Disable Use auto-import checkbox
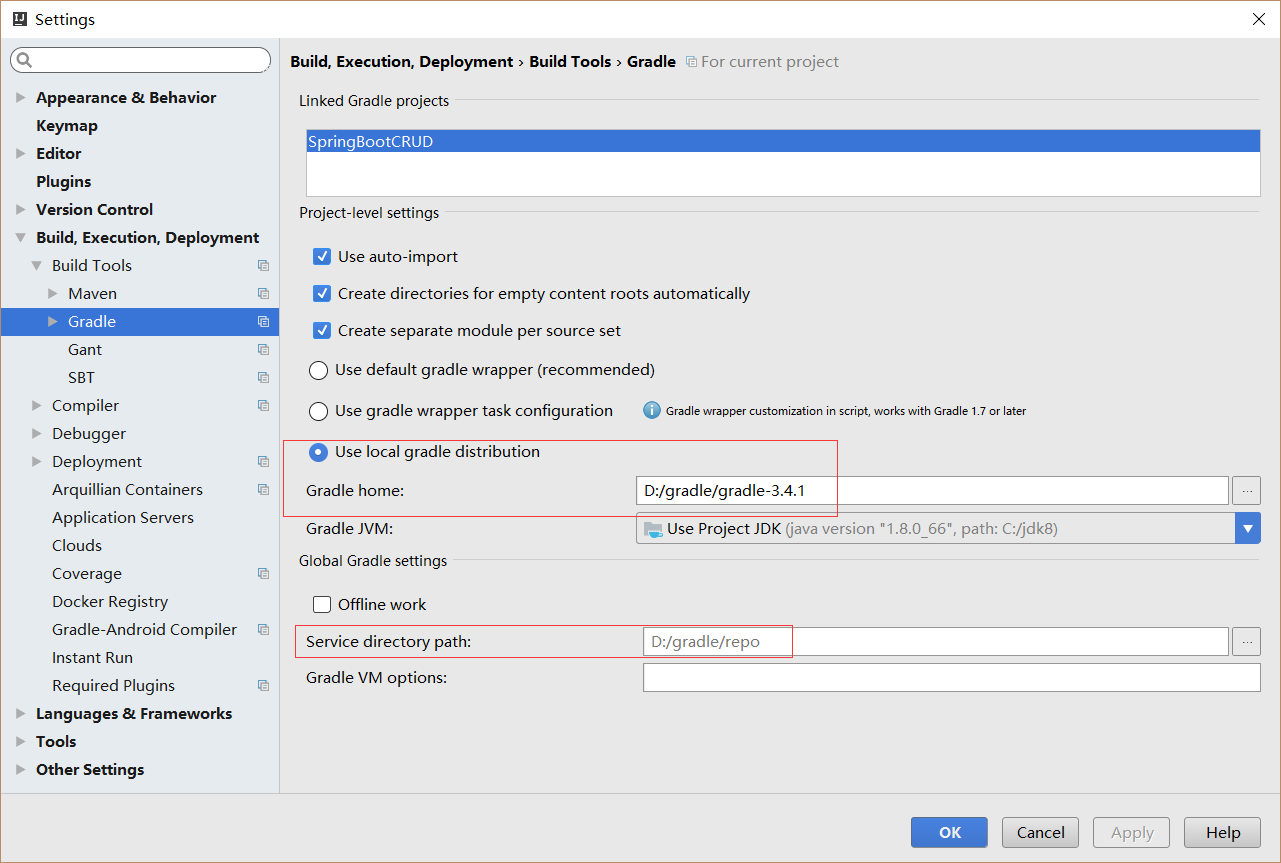Viewport: 1281px width, 863px height. [322, 257]
